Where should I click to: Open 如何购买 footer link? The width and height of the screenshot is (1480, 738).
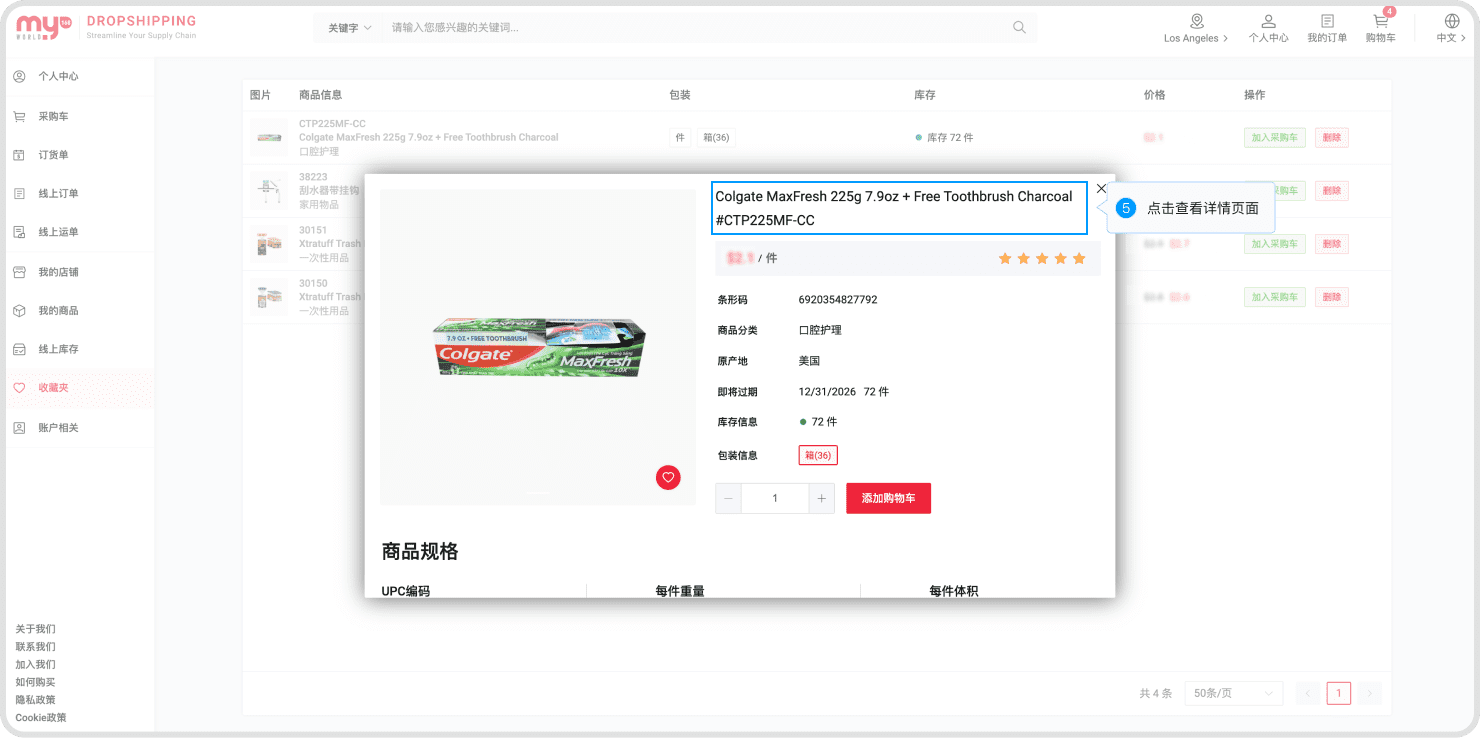(35, 682)
